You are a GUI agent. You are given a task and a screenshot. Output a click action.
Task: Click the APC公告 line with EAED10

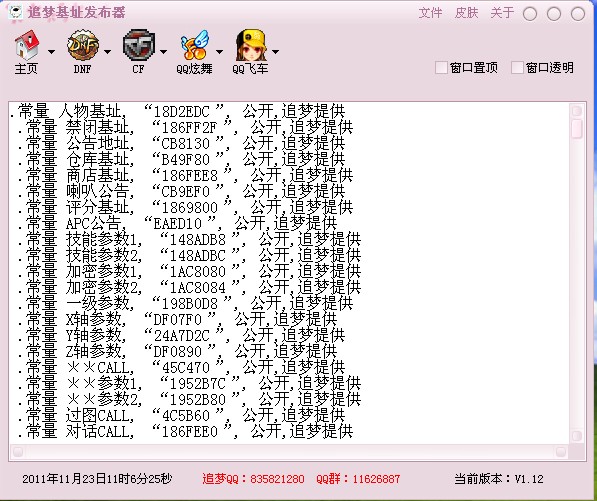click(x=177, y=223)
